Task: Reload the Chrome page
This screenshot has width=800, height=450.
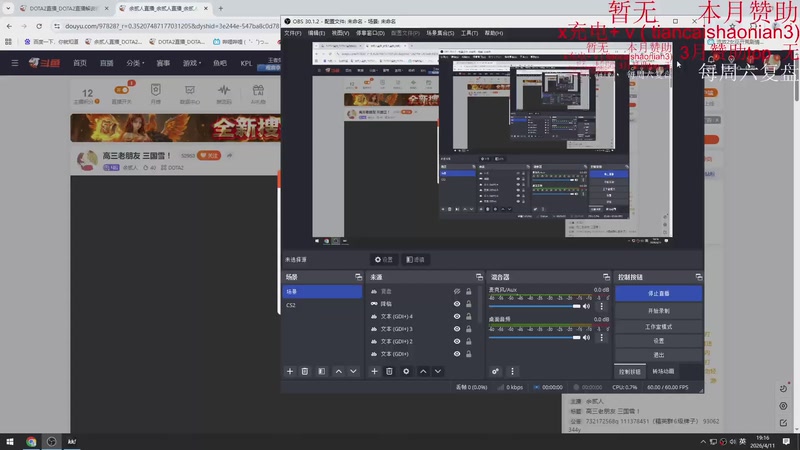Action: pos(39,26)
